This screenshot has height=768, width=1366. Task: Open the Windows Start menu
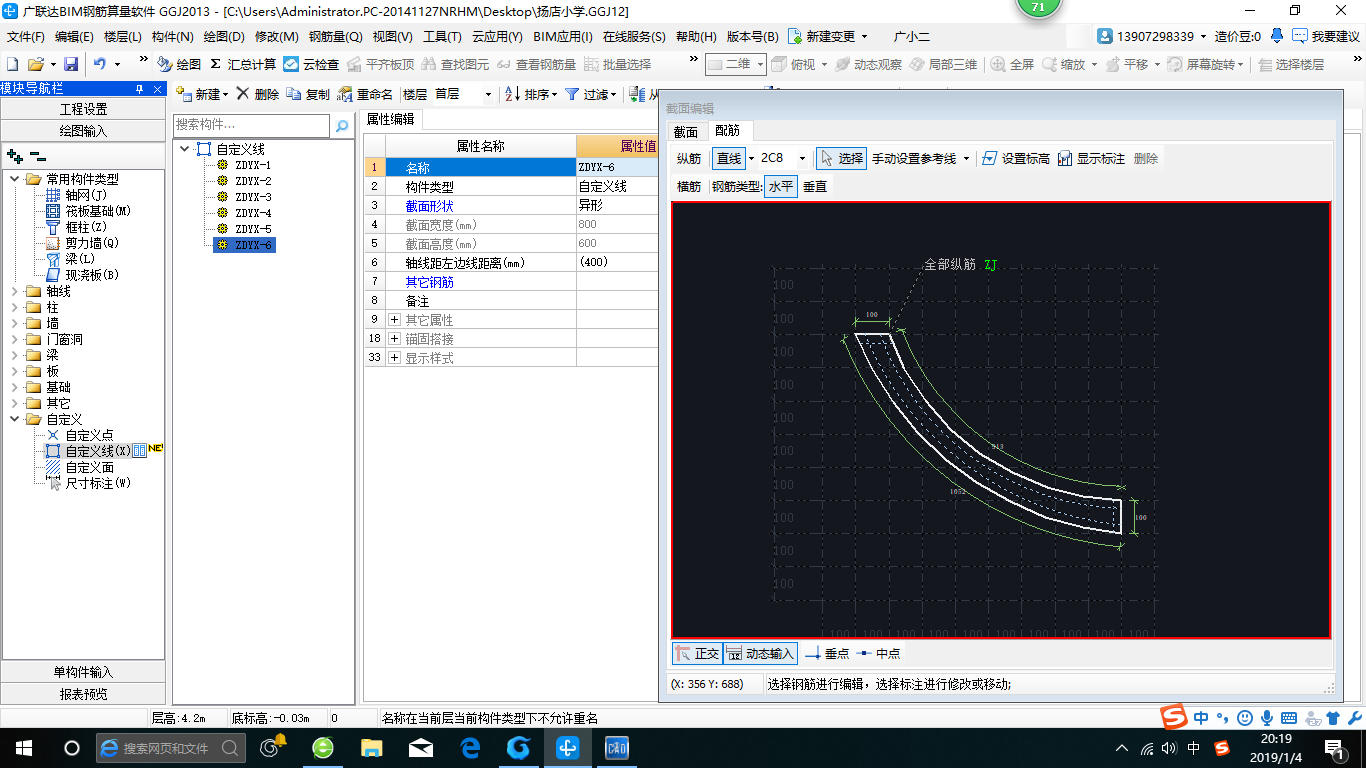(x=23, y=747)
